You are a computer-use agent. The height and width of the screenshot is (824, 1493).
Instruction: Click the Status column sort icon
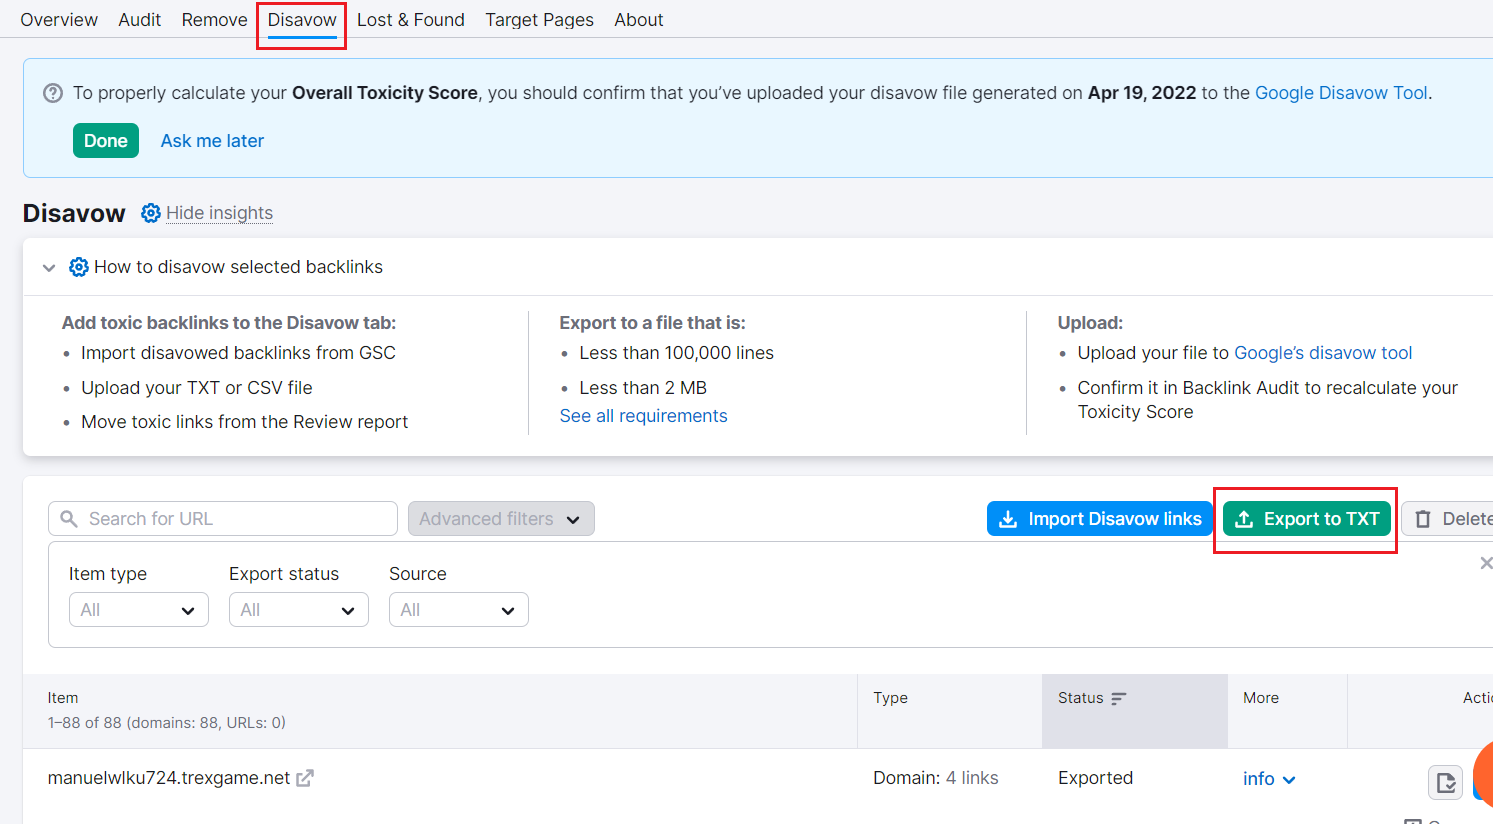click(x=1118, y=698)
